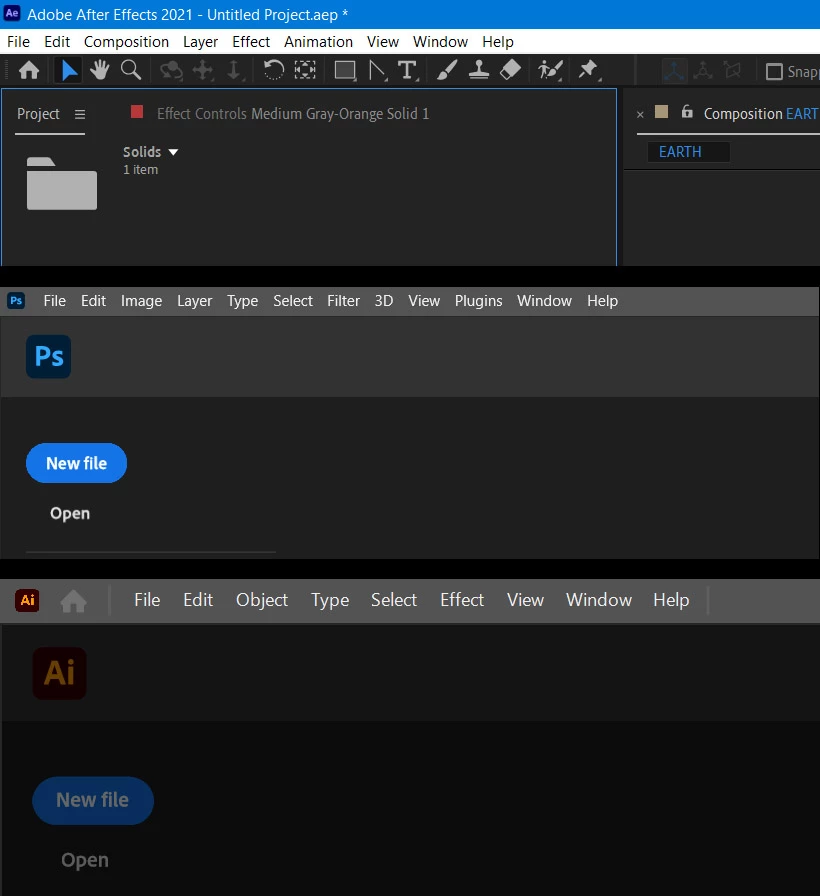This screenshot has width=820, height=896.
Task: Select the Horizontal Type tool
Action: [407, 71]
